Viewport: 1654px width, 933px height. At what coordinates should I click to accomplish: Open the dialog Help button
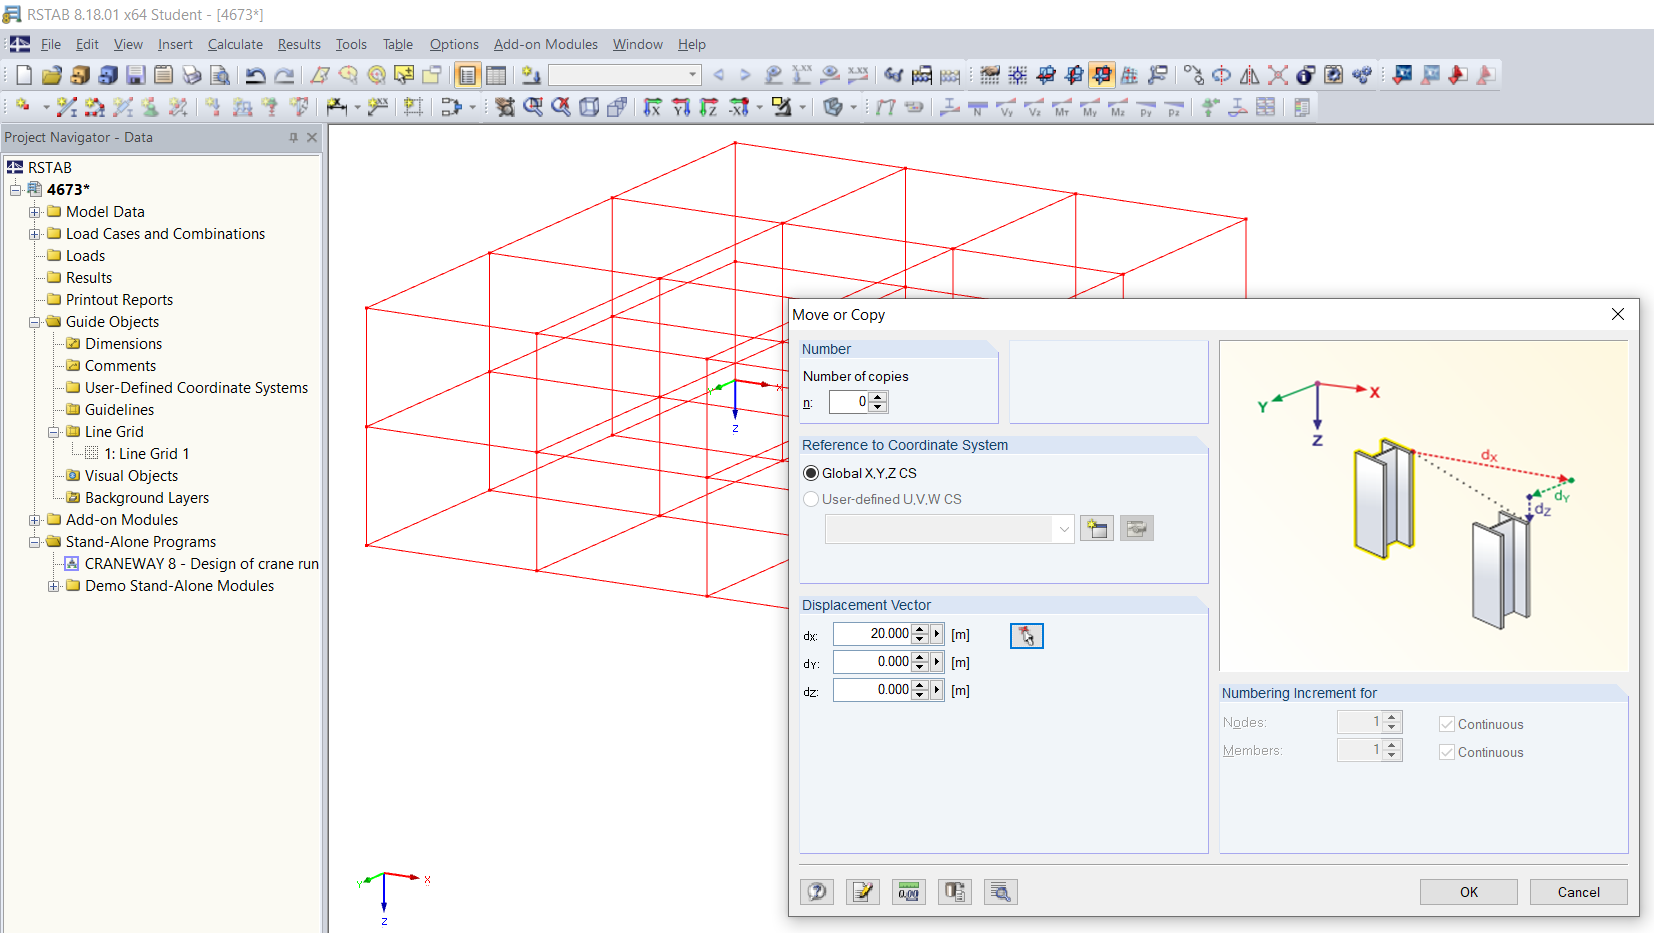point(817,892)
